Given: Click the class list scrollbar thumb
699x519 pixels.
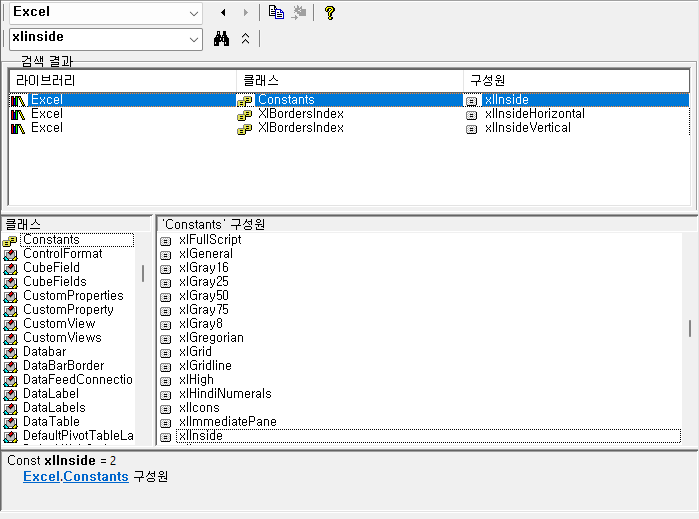Looking at the screenshot, I should click(143, 273).
